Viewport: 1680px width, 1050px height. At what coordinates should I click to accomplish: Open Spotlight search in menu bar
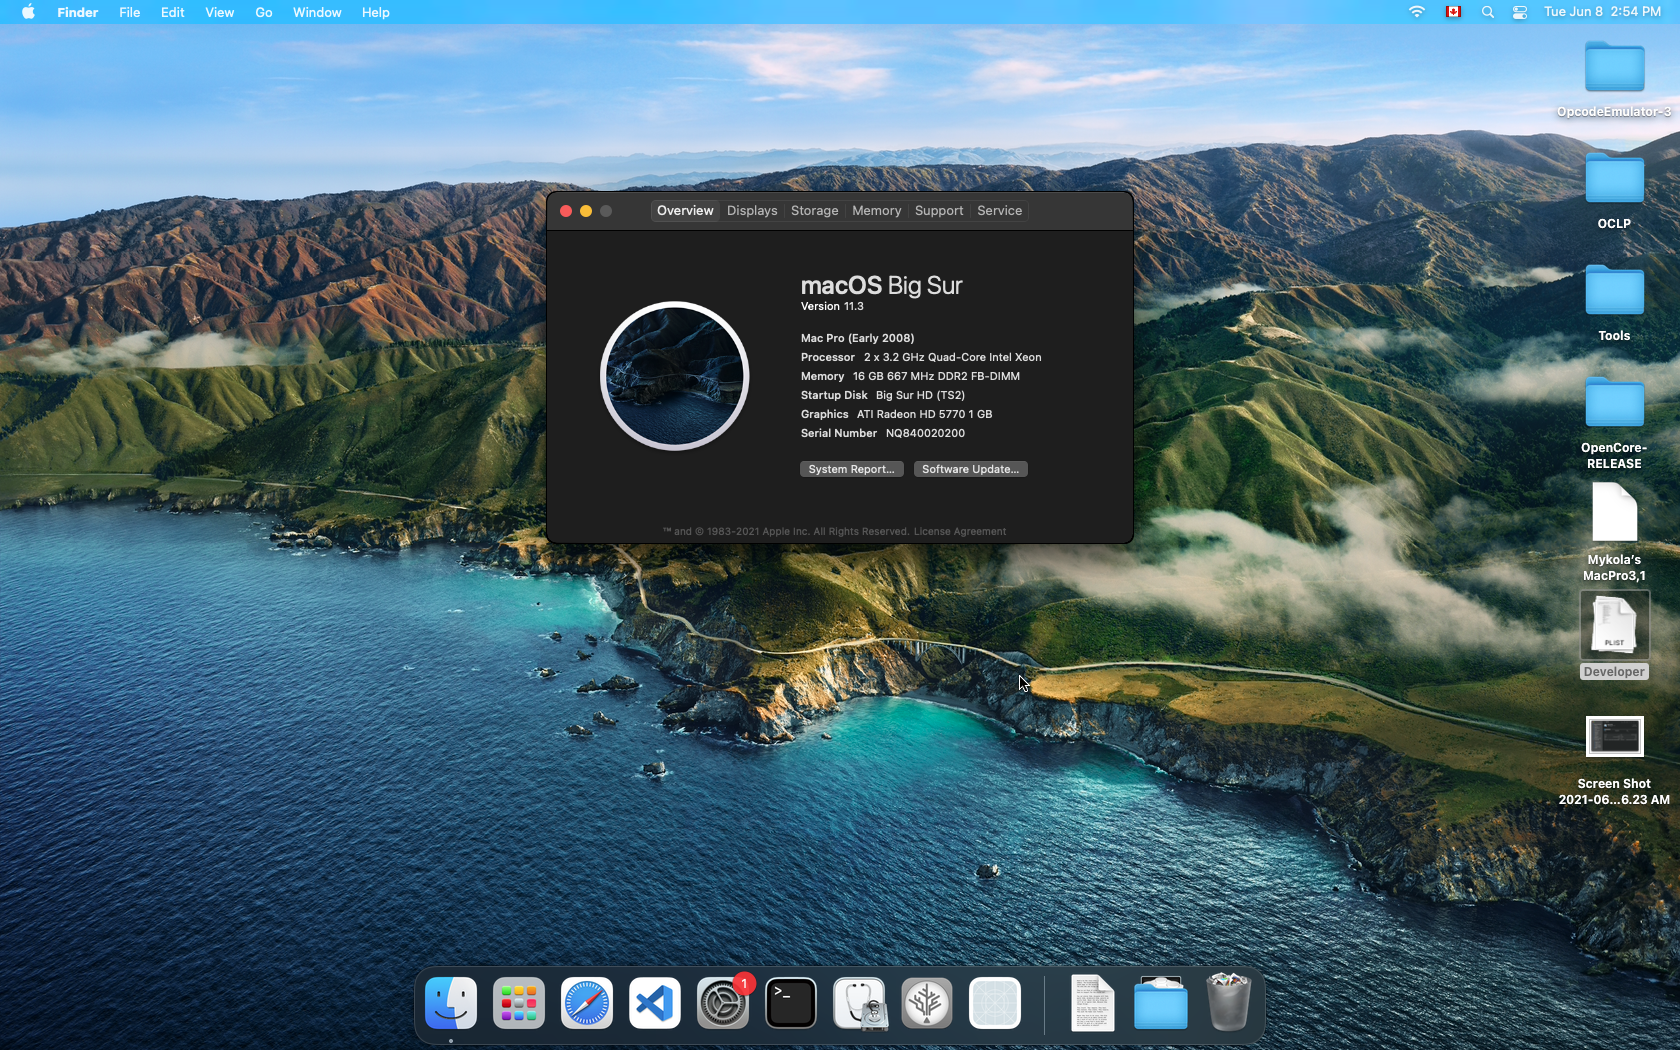(x=1487, y=12)
